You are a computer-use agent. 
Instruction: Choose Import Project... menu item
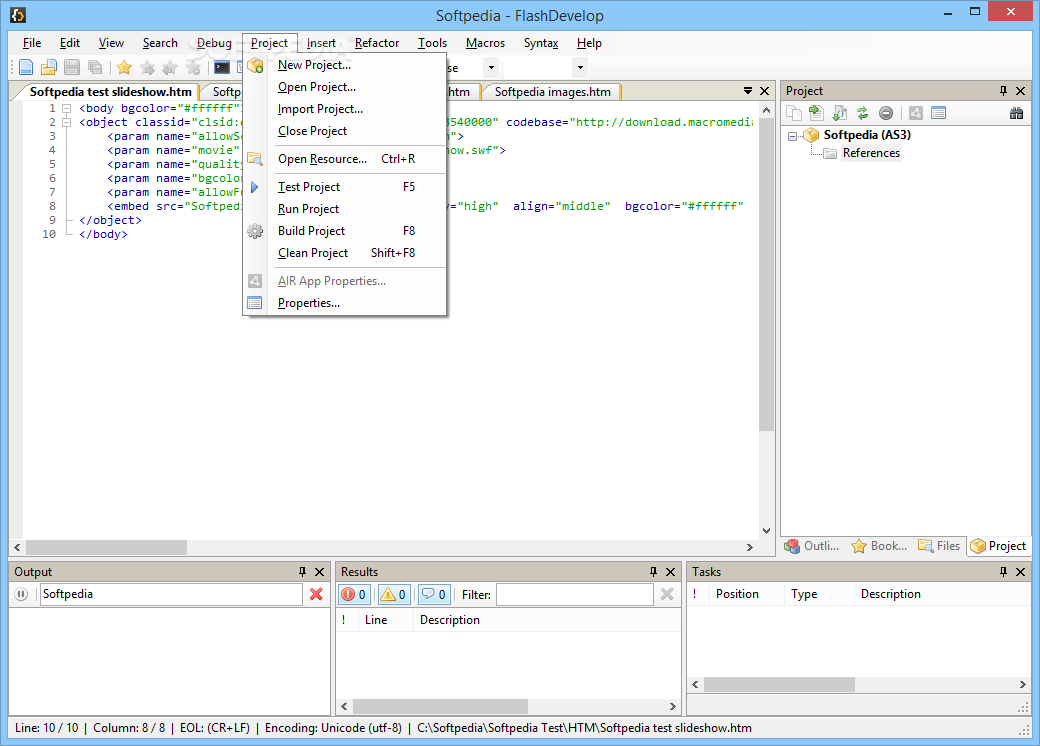pyautogui.click(x=344, y=109)
